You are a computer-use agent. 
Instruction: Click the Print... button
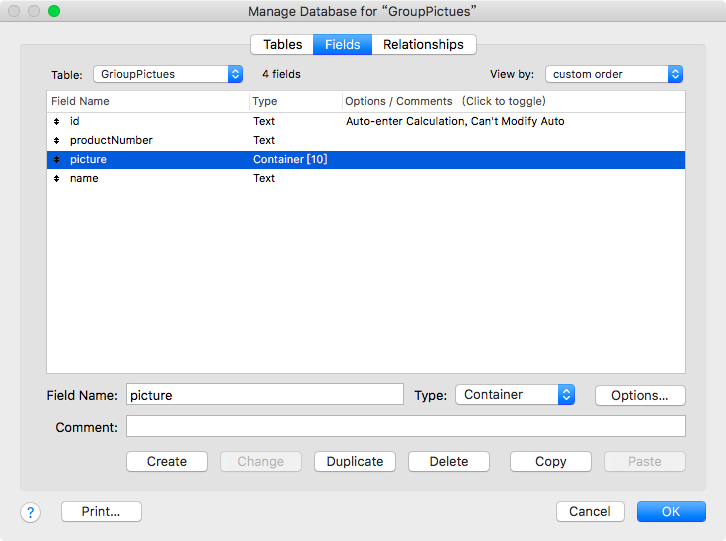pyautogui.click(x=101, y=511)
